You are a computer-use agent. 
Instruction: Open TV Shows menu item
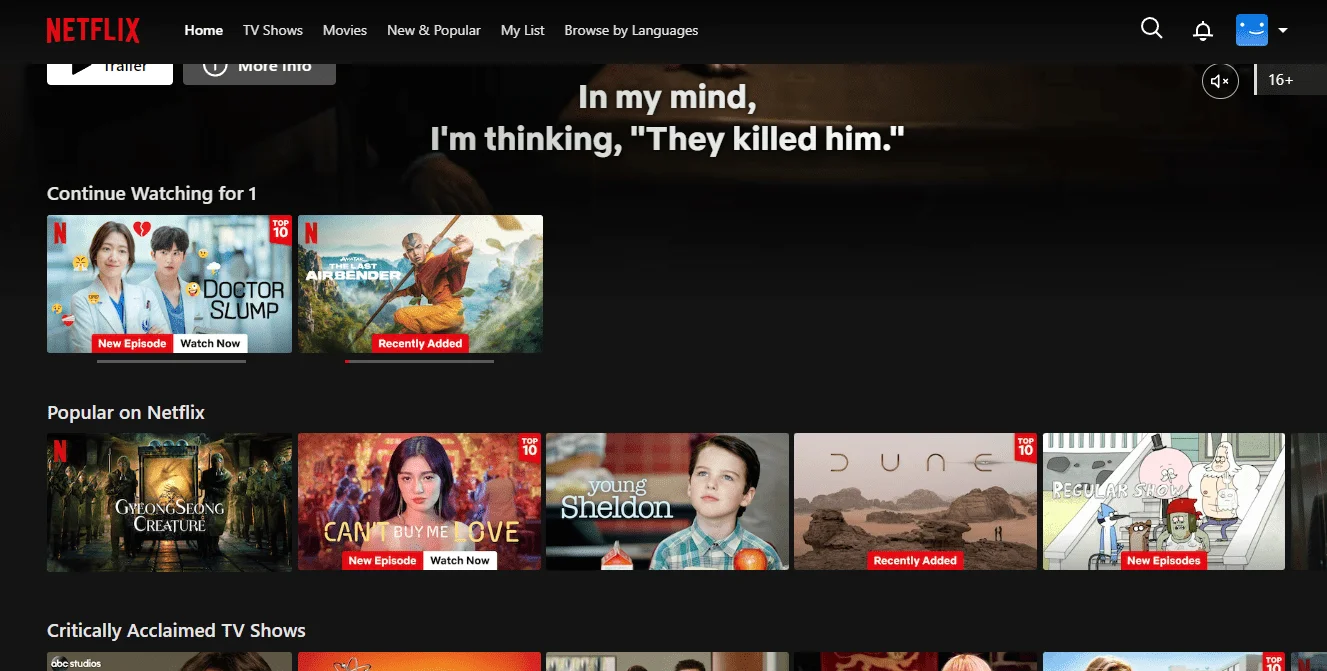point(273,30)
